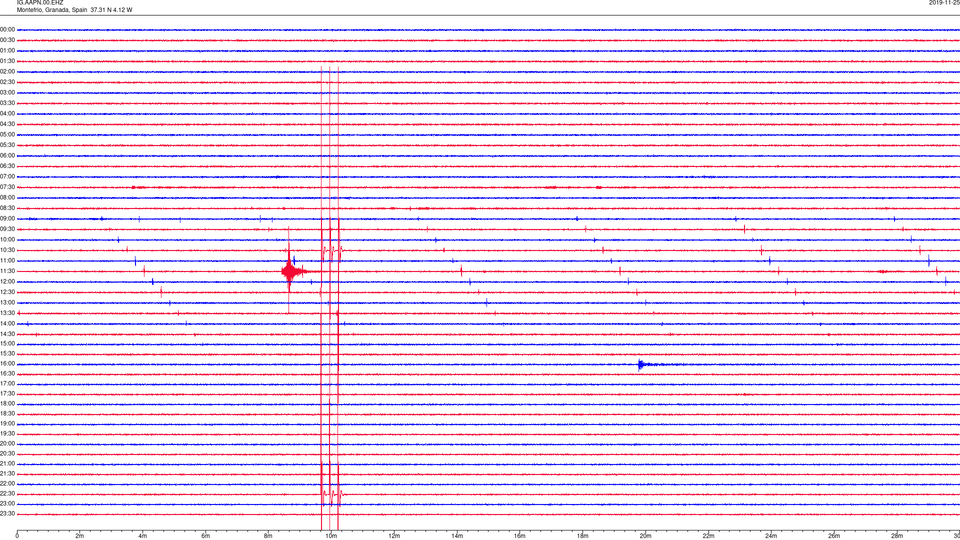This screenshot has height=540, width=960.
Task: Select the 01:30 time label
Action: click(x=7, y=61)
